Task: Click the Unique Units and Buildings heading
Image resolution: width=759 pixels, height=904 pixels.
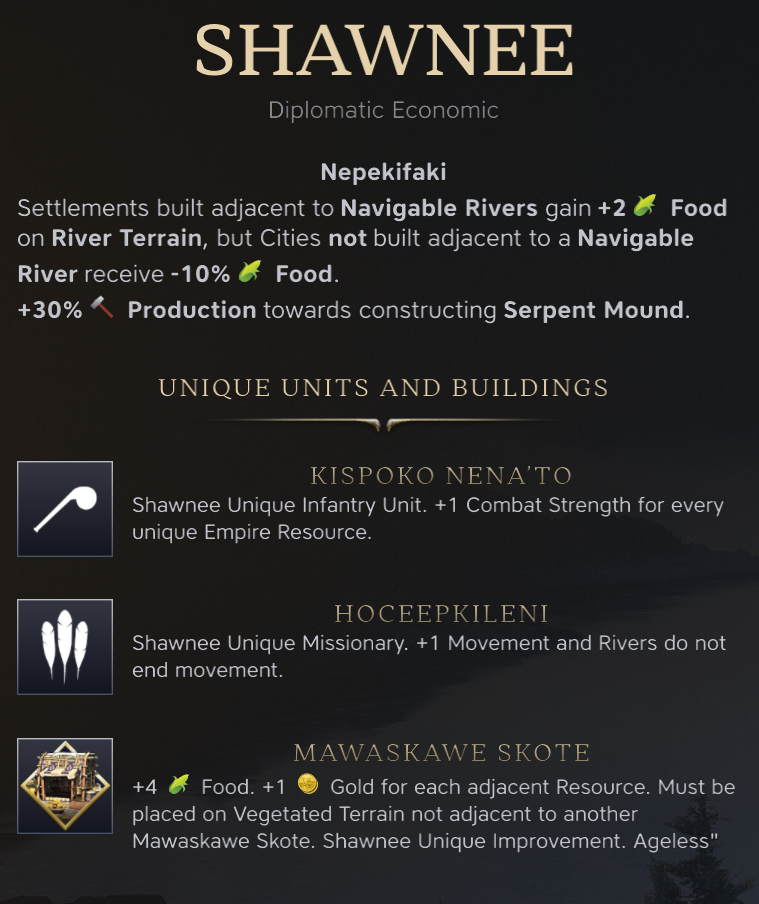Action: click(384, 388)
